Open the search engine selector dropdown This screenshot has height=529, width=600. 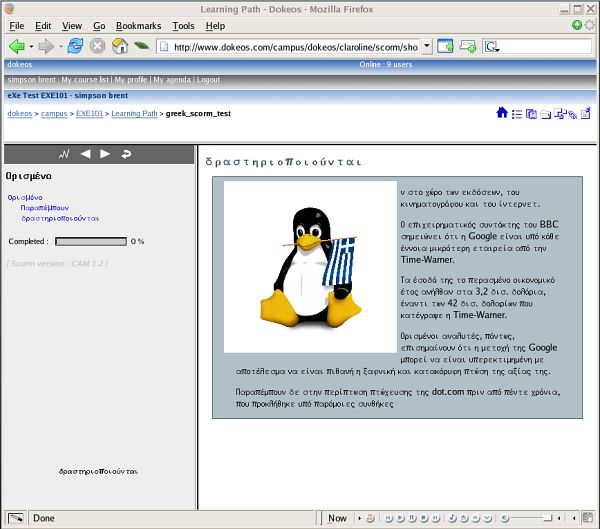click(492, 47)
